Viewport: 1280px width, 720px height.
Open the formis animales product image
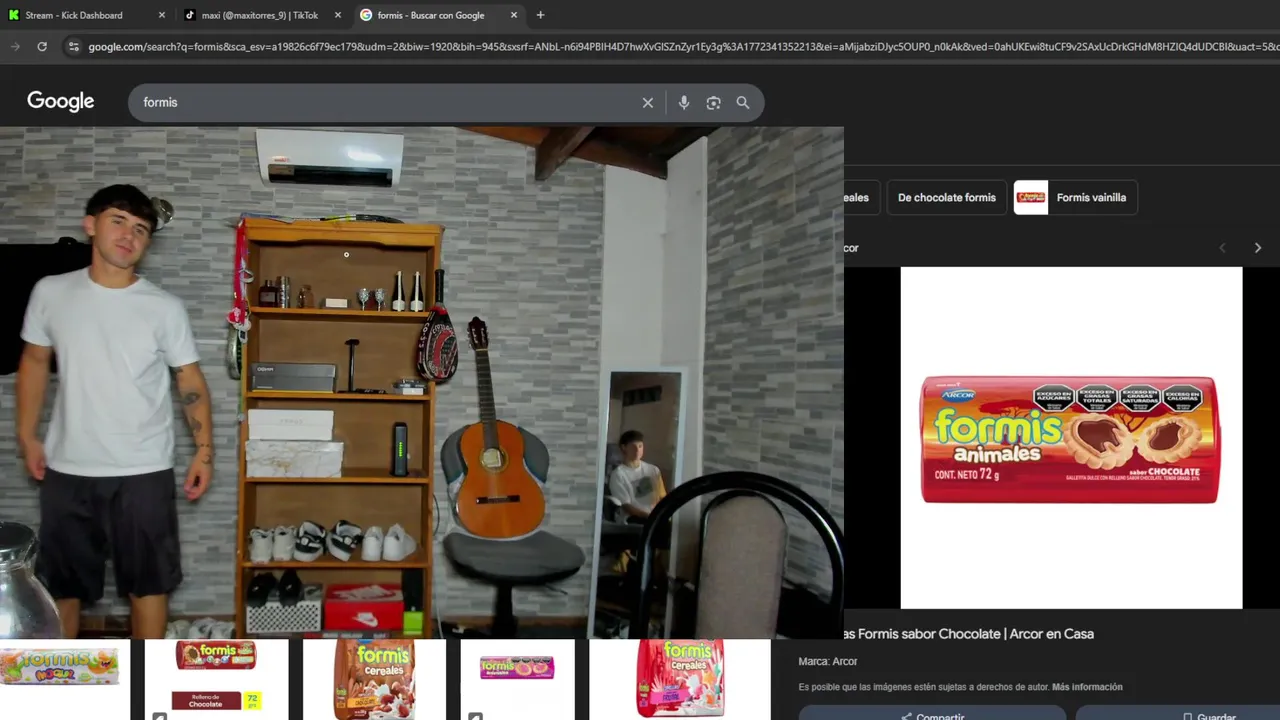coord(1071,438)
